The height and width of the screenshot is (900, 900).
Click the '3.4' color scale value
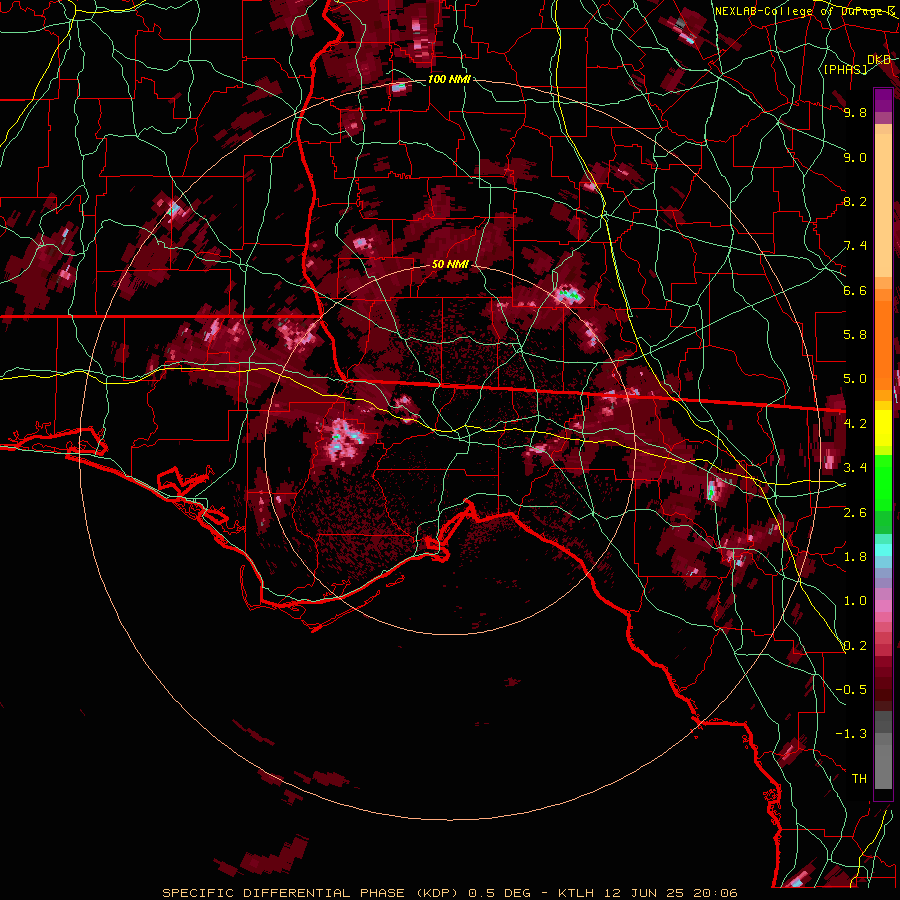855,468
